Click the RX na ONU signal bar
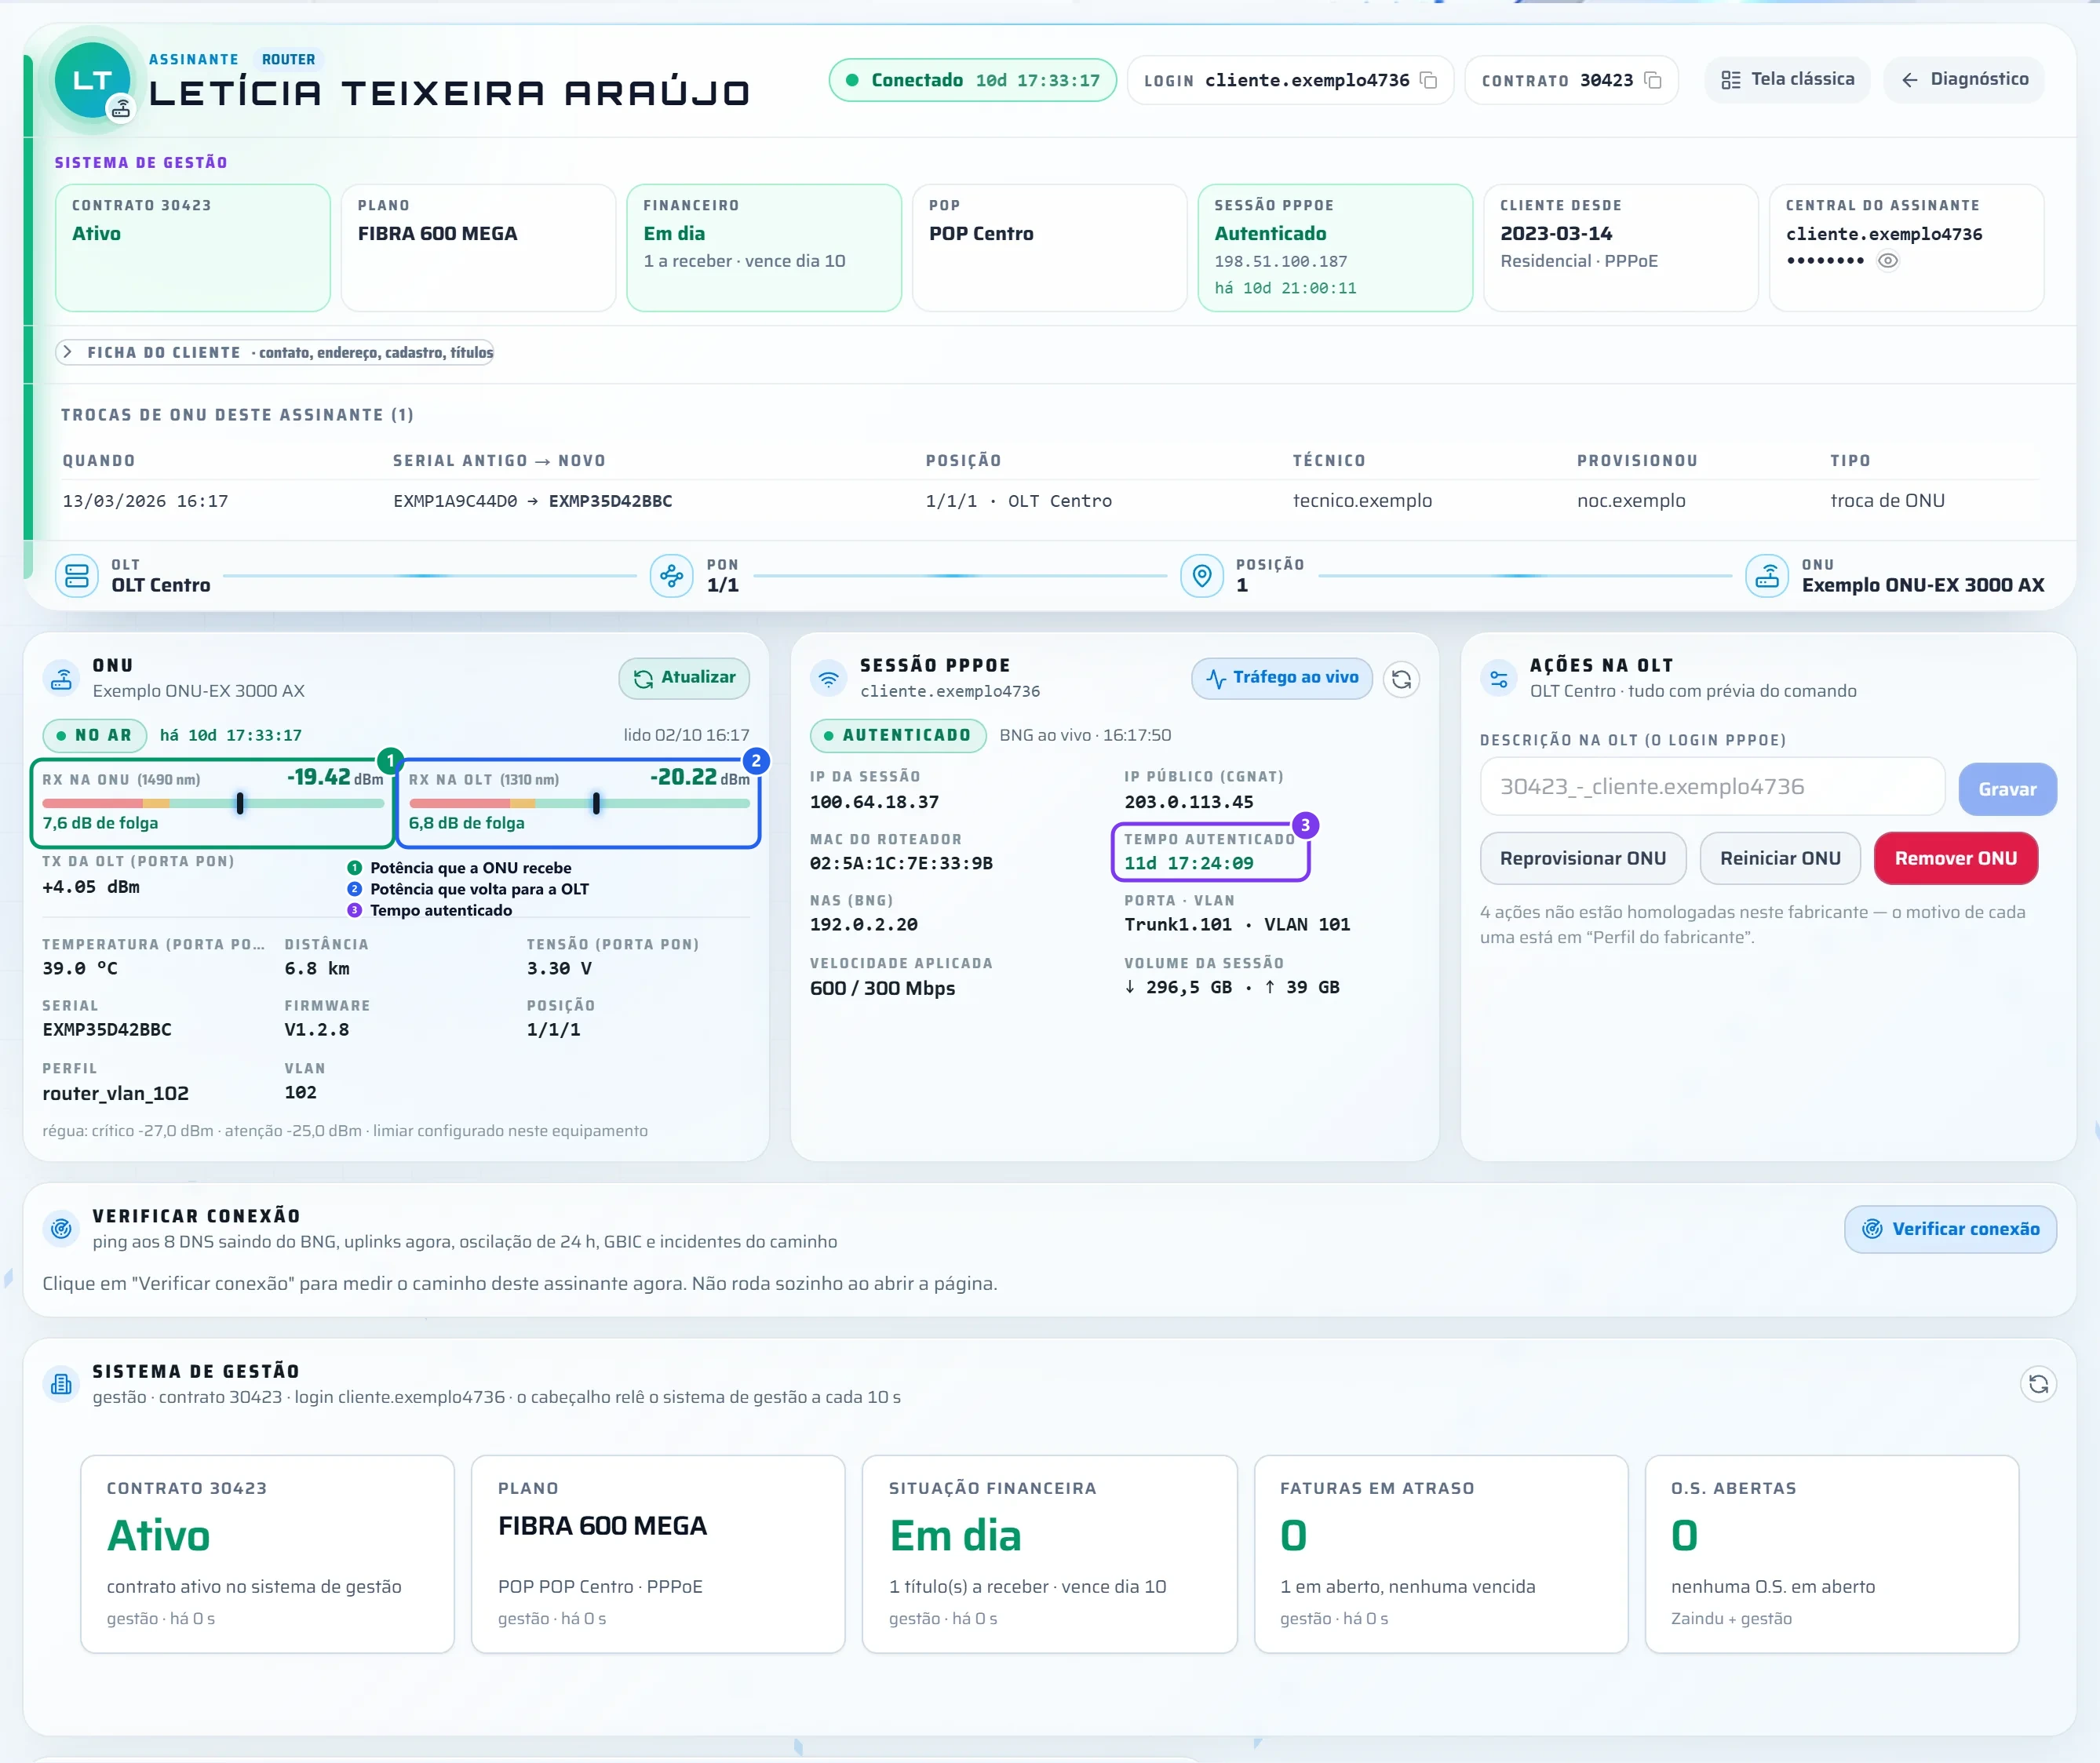 [x=213, y=803]
